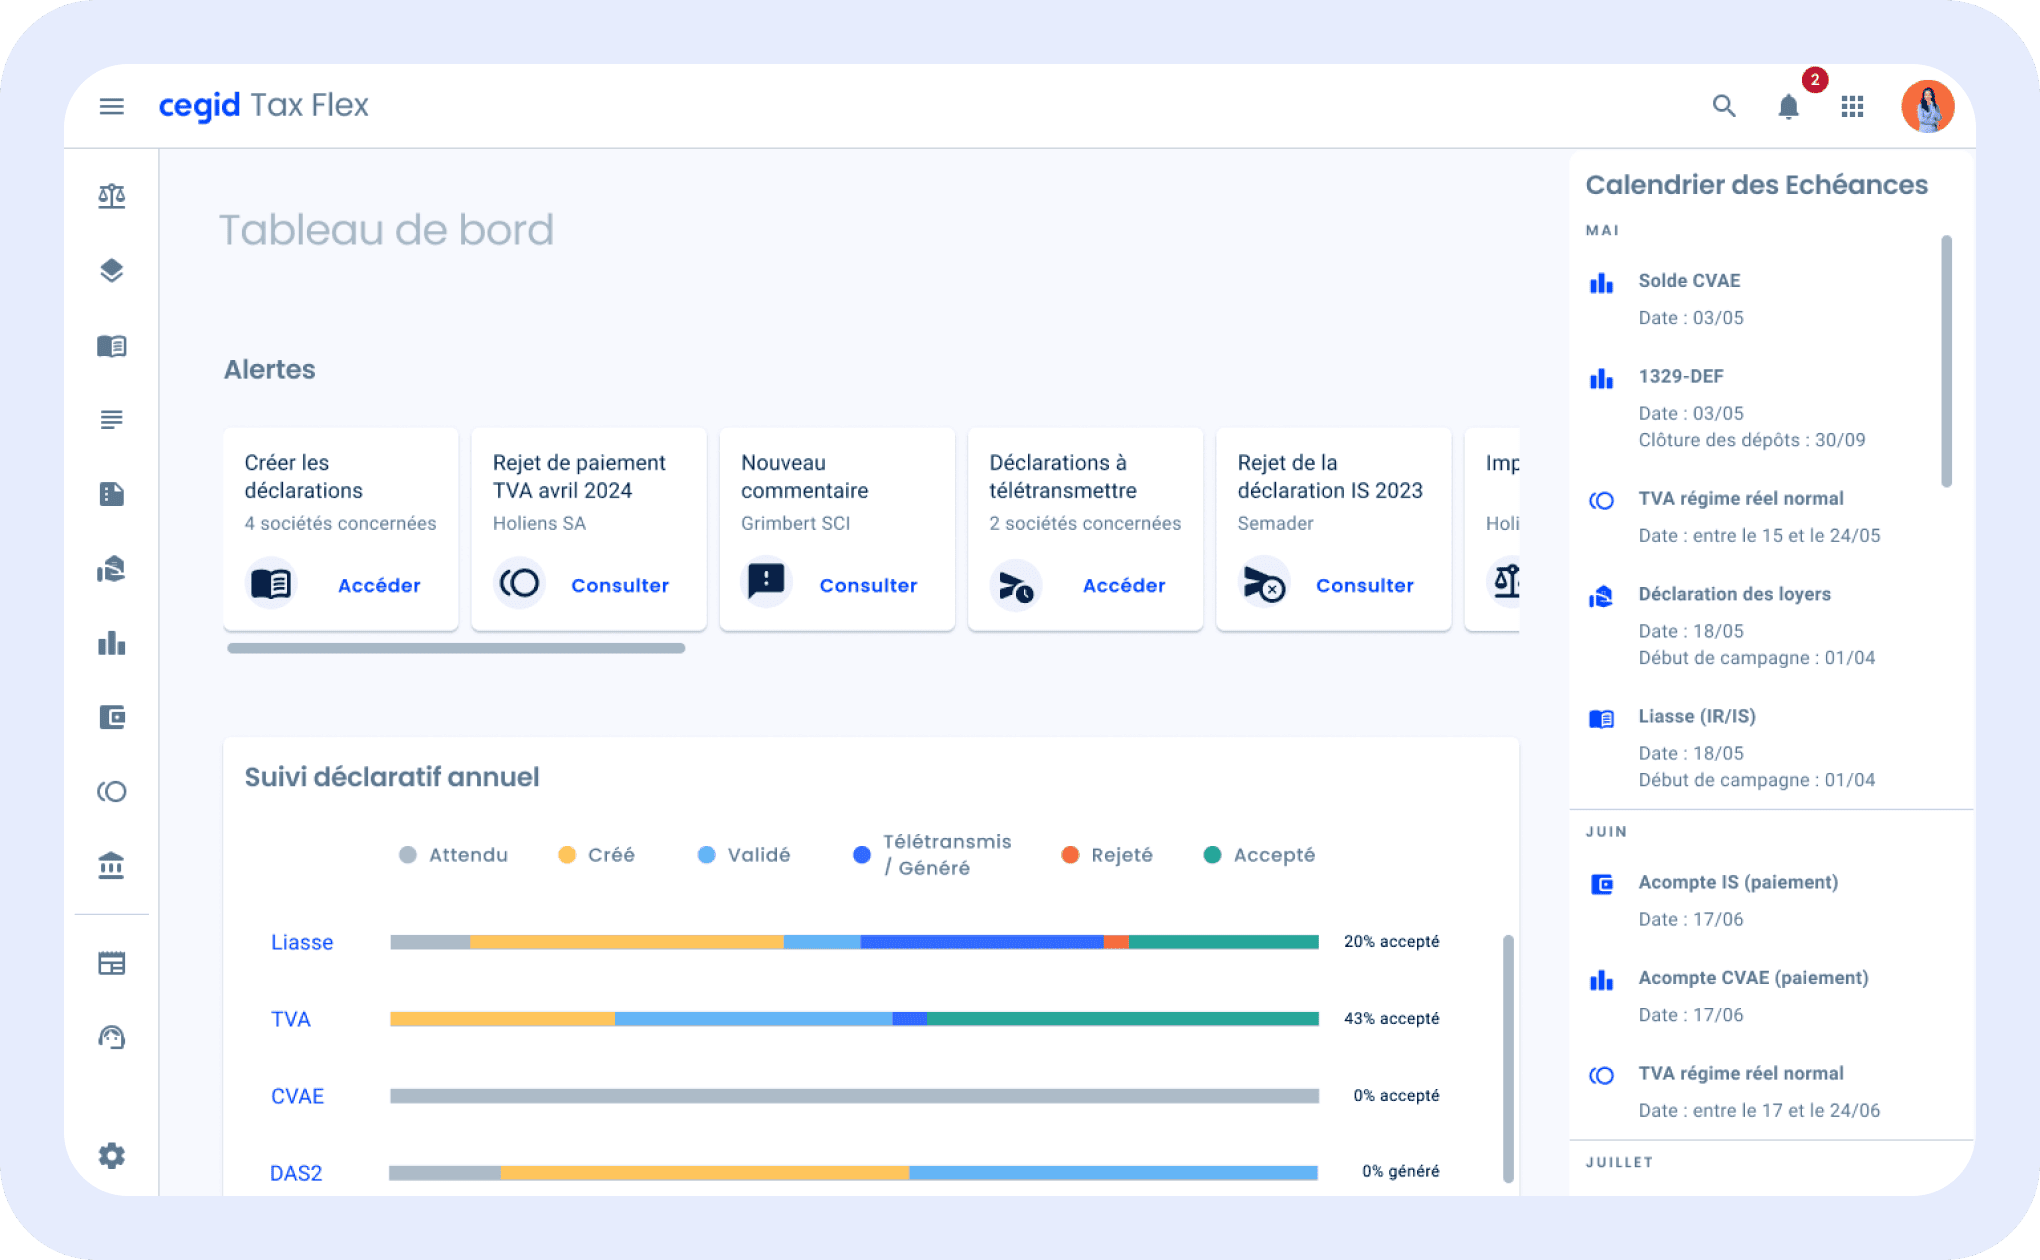
Task: Click Consulter on Rejet de paiement TVA card
Action: [619, 585]
